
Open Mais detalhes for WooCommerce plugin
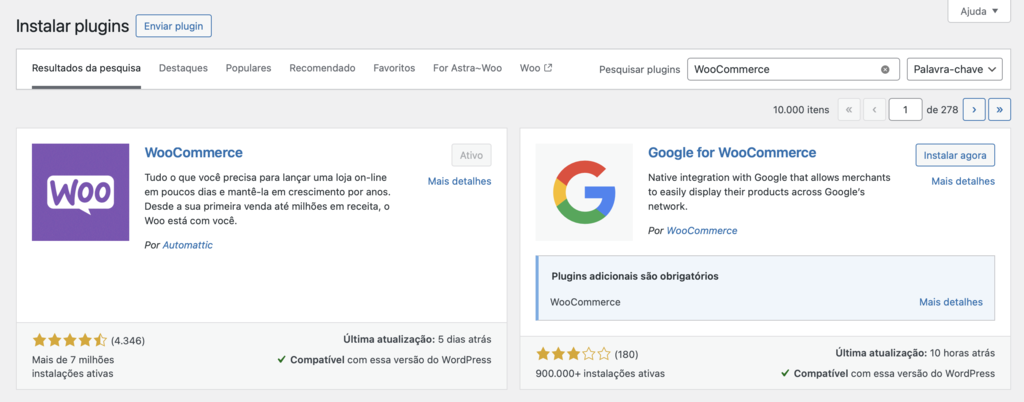(460, 181)
